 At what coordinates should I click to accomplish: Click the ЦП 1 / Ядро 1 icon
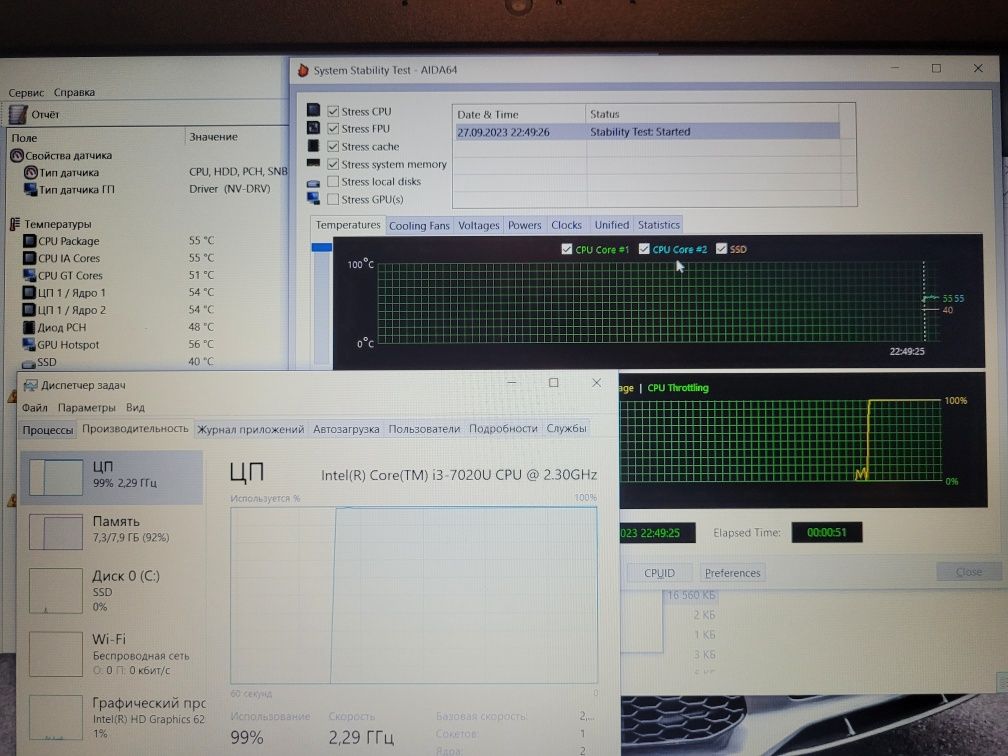(29, 293)
